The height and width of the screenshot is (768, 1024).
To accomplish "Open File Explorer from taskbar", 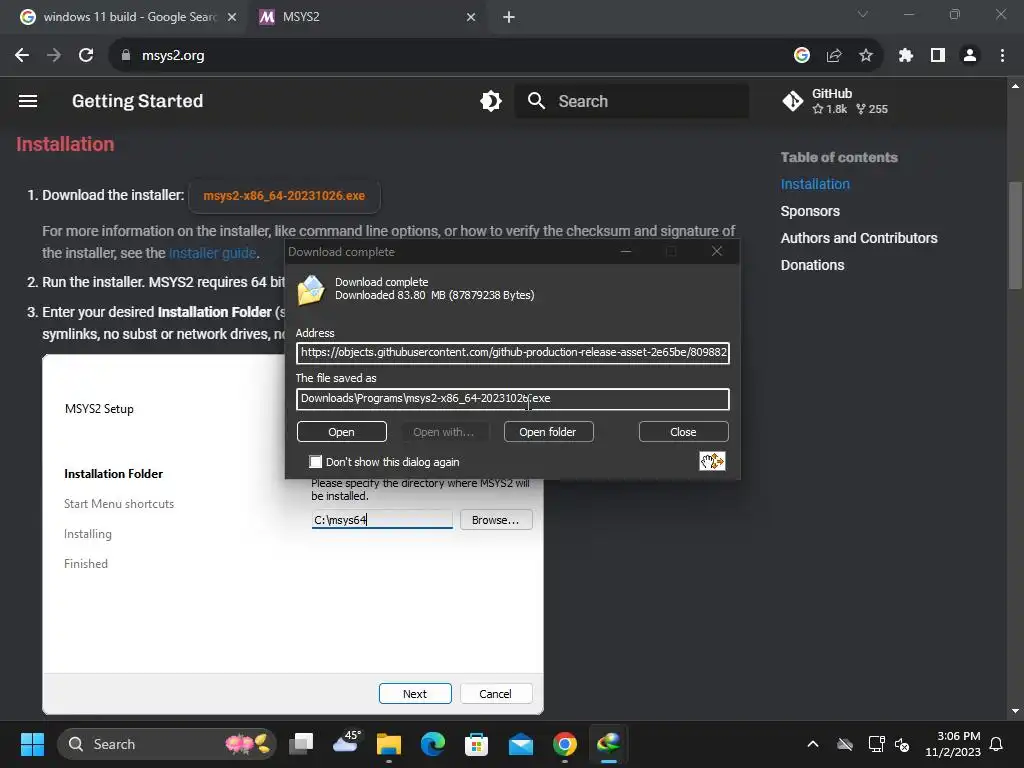I will pos(389,744).
